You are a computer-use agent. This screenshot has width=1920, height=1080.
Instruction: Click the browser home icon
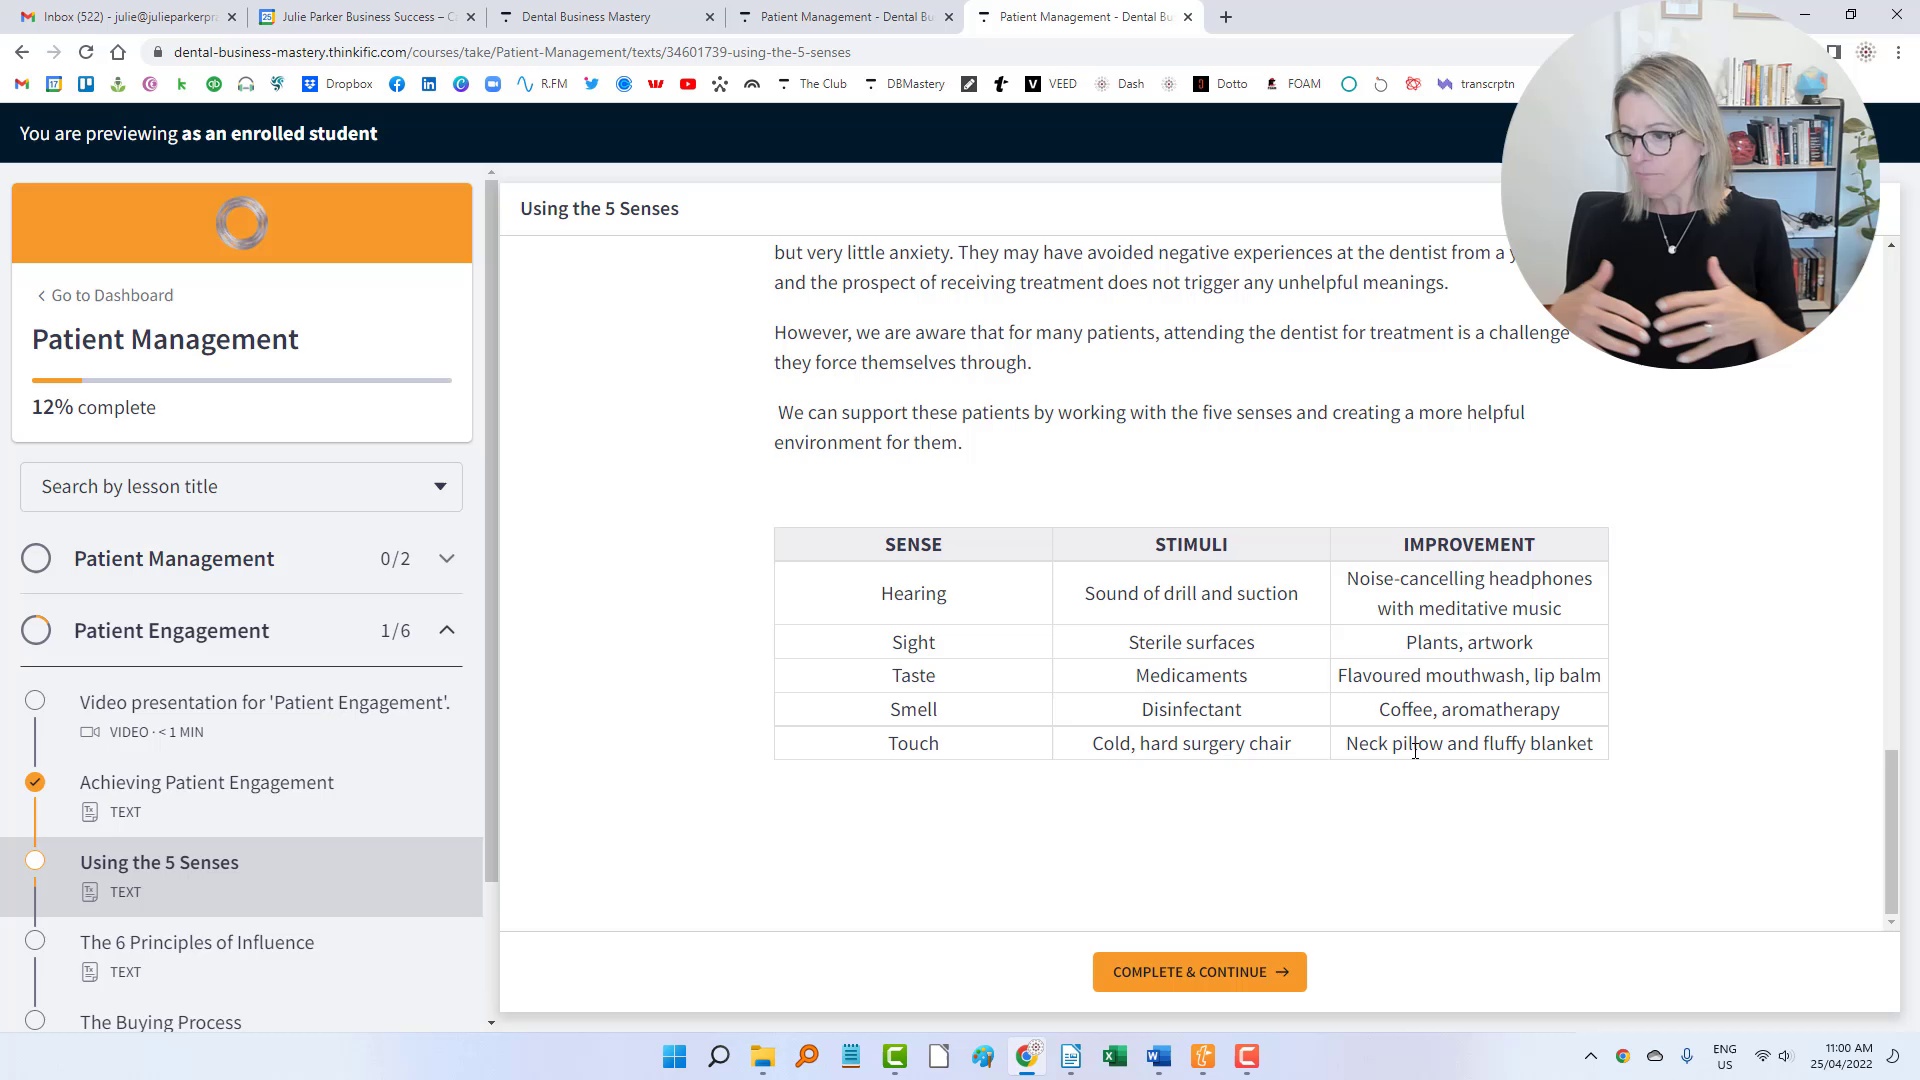118,52
